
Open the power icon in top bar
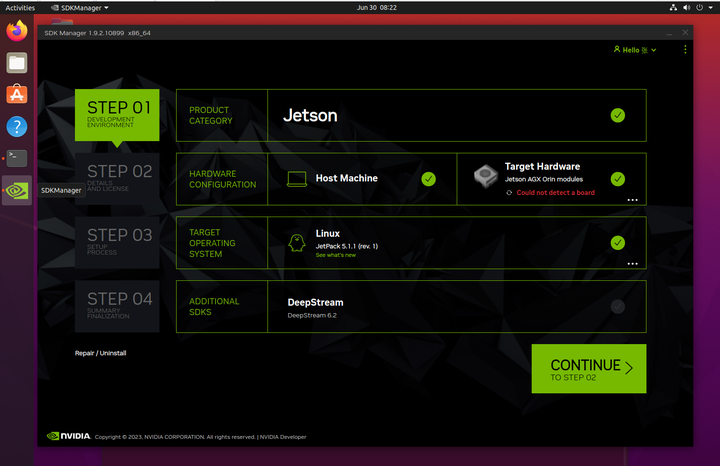pos(699,7)
